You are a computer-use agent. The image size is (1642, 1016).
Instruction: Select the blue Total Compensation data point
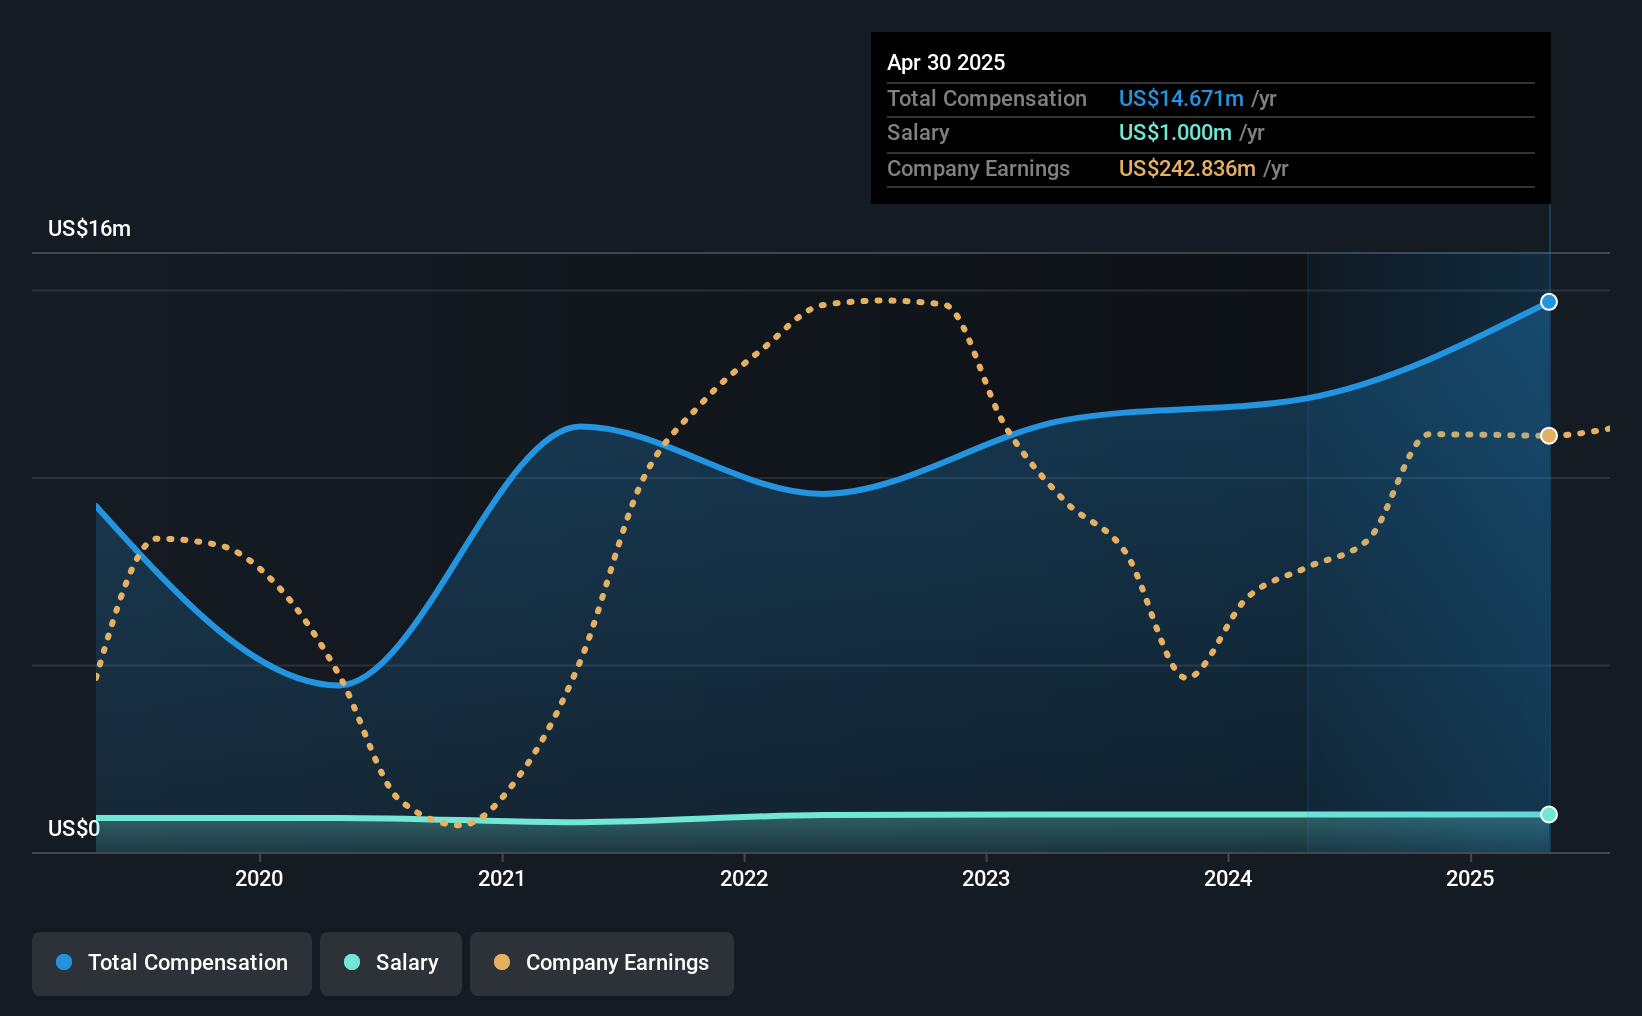(x=1548, y=302)
